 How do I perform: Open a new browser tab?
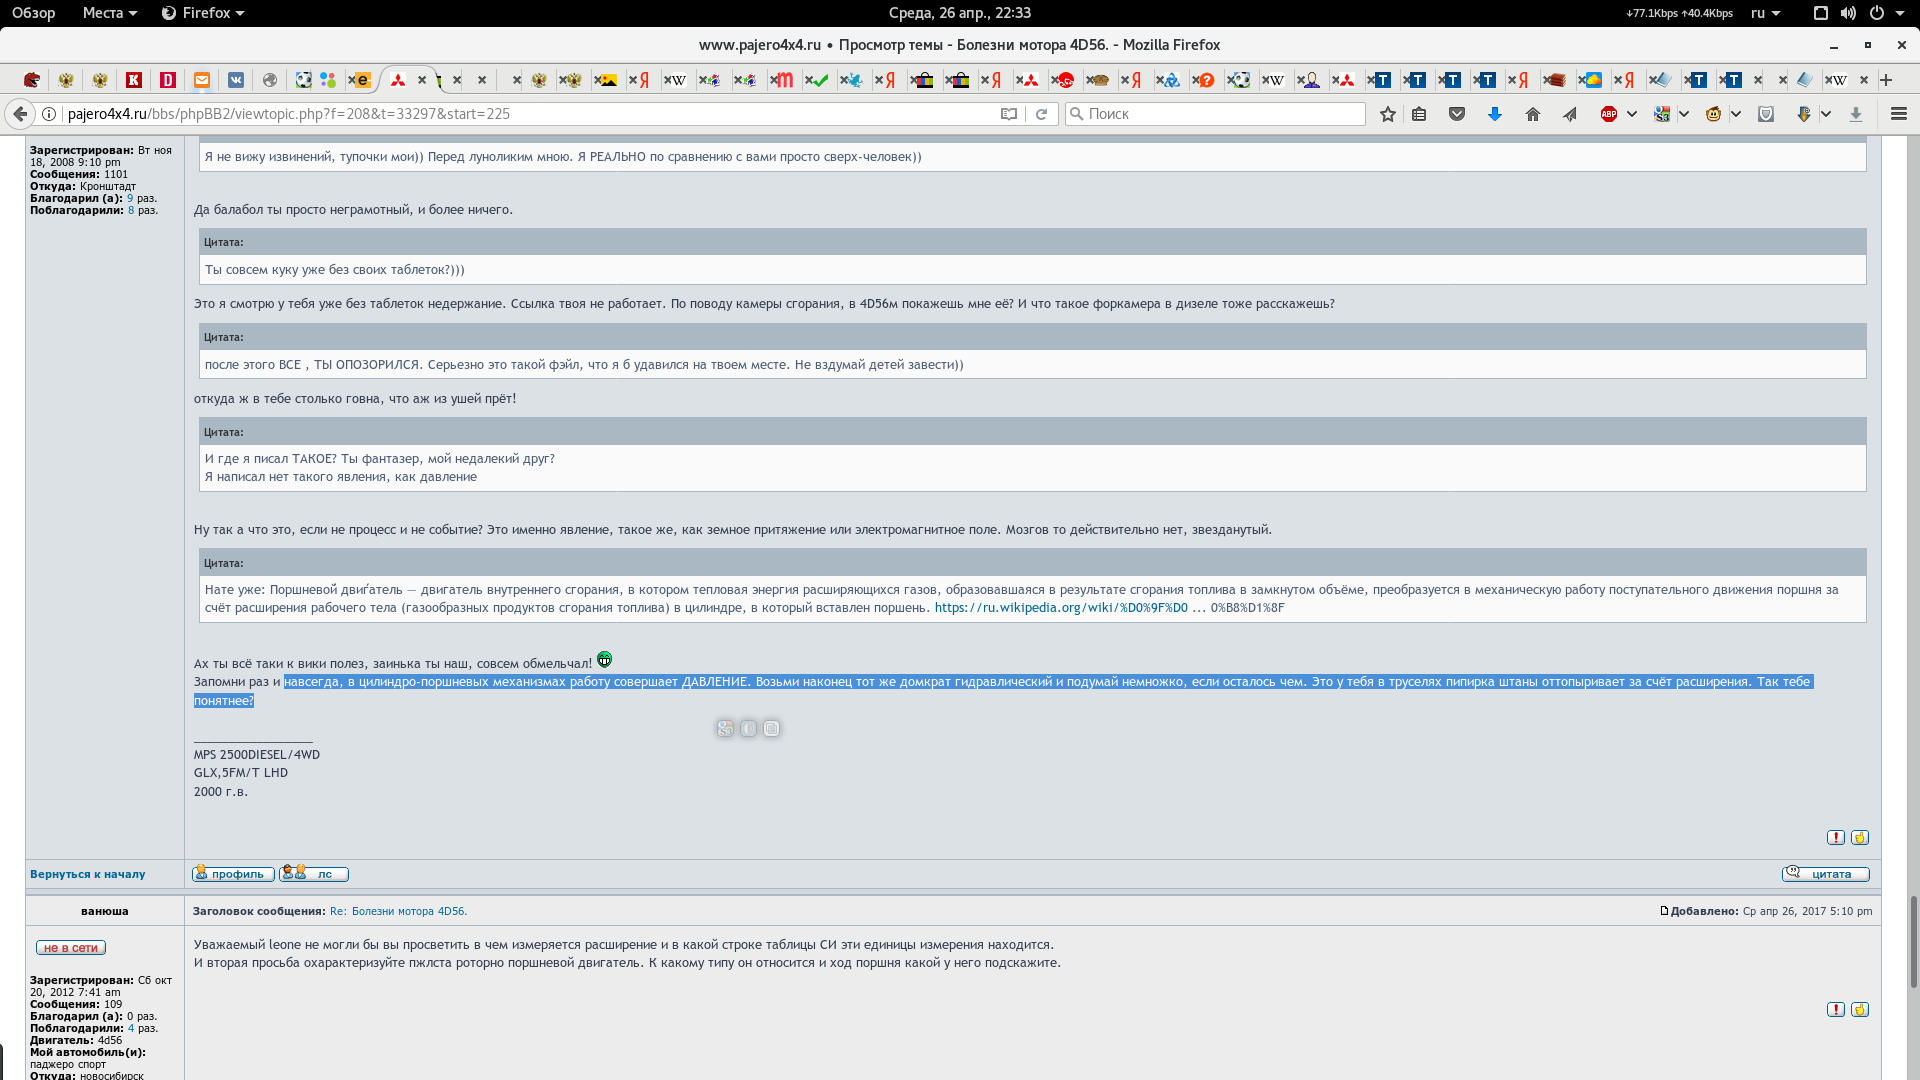[1886, 80]
